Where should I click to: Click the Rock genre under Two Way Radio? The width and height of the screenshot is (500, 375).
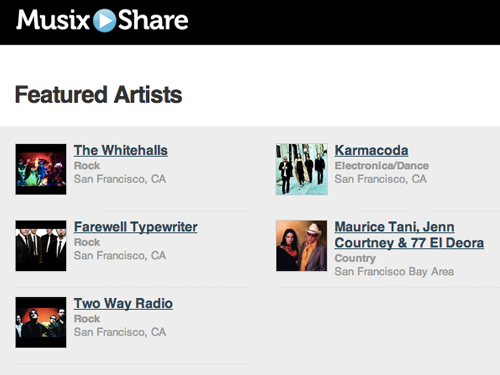pyautogui.click(x=87, y=319)
